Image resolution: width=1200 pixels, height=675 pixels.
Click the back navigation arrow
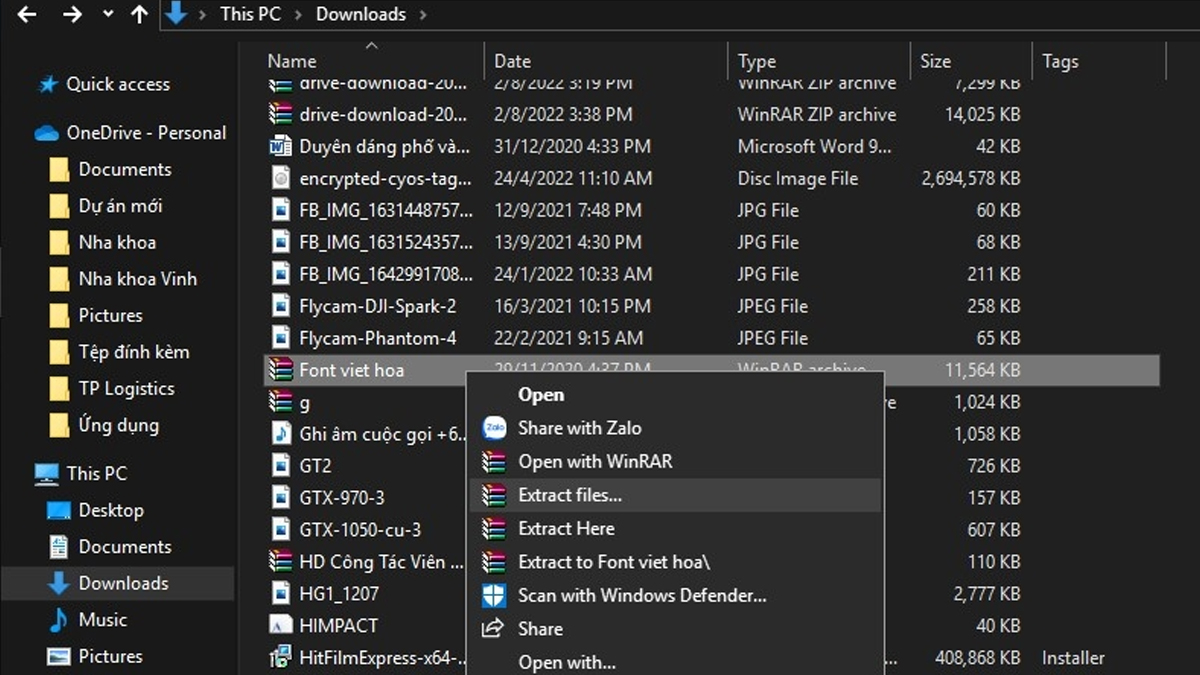[26, 14]
